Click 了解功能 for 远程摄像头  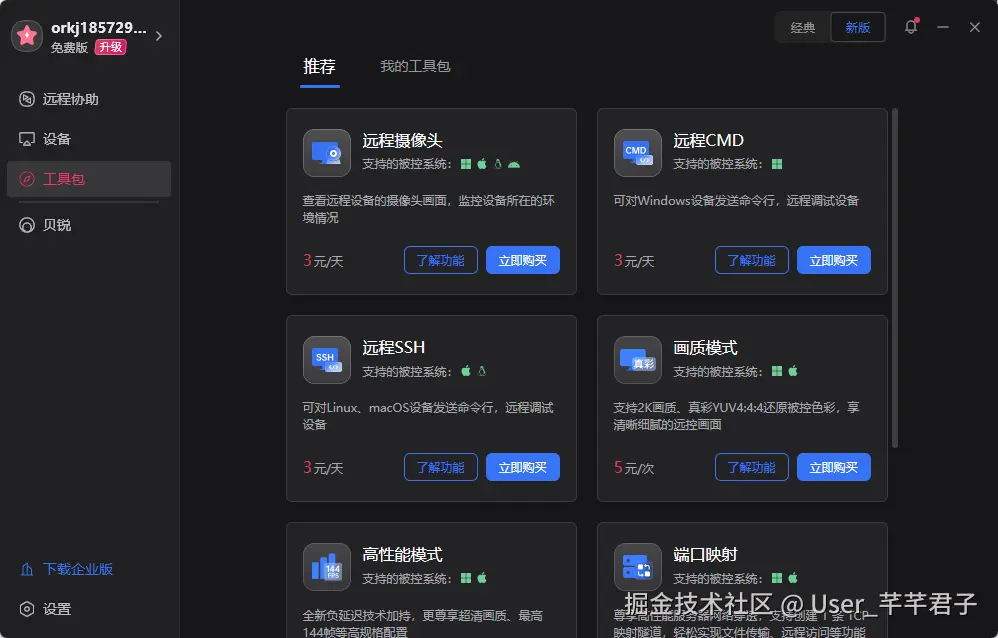pos(441,260)
